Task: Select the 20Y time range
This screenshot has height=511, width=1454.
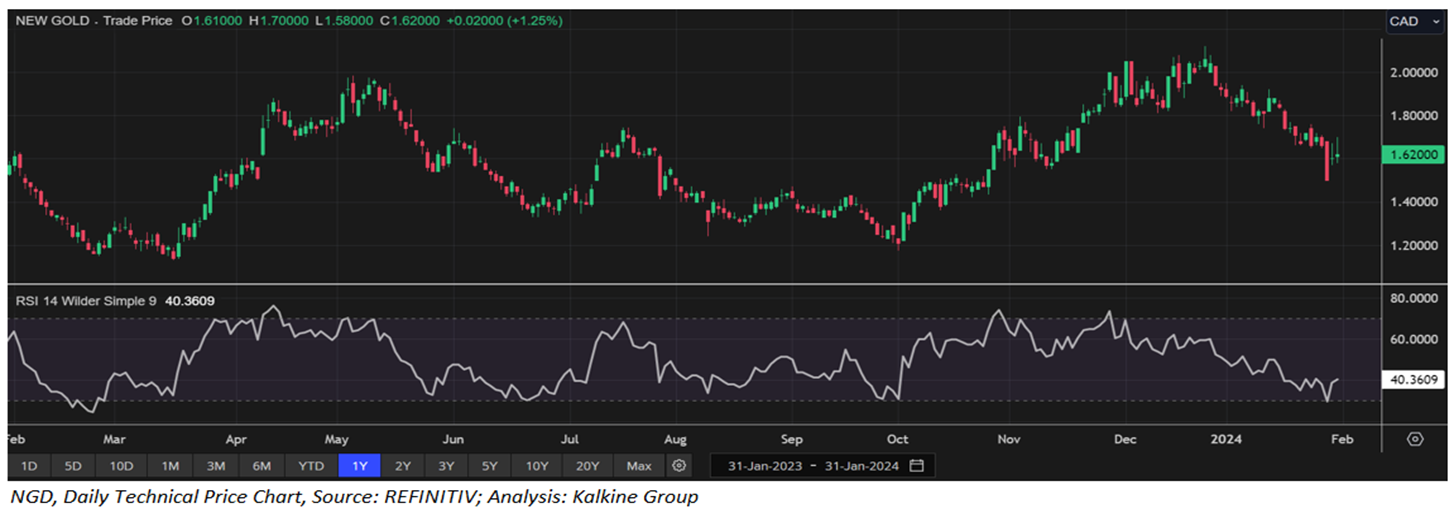Action: pyautogui.click(x=588, y=466)
